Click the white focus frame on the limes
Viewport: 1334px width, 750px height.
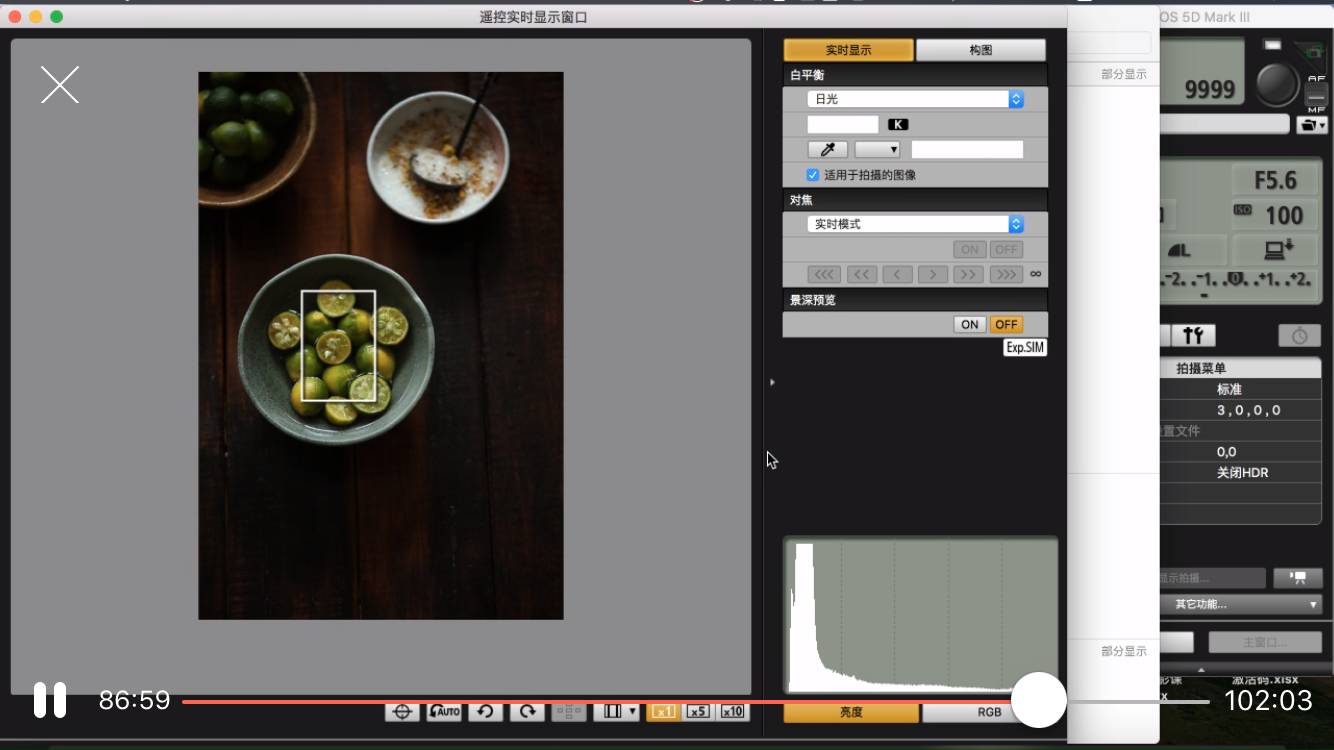(x=338, y=346)
